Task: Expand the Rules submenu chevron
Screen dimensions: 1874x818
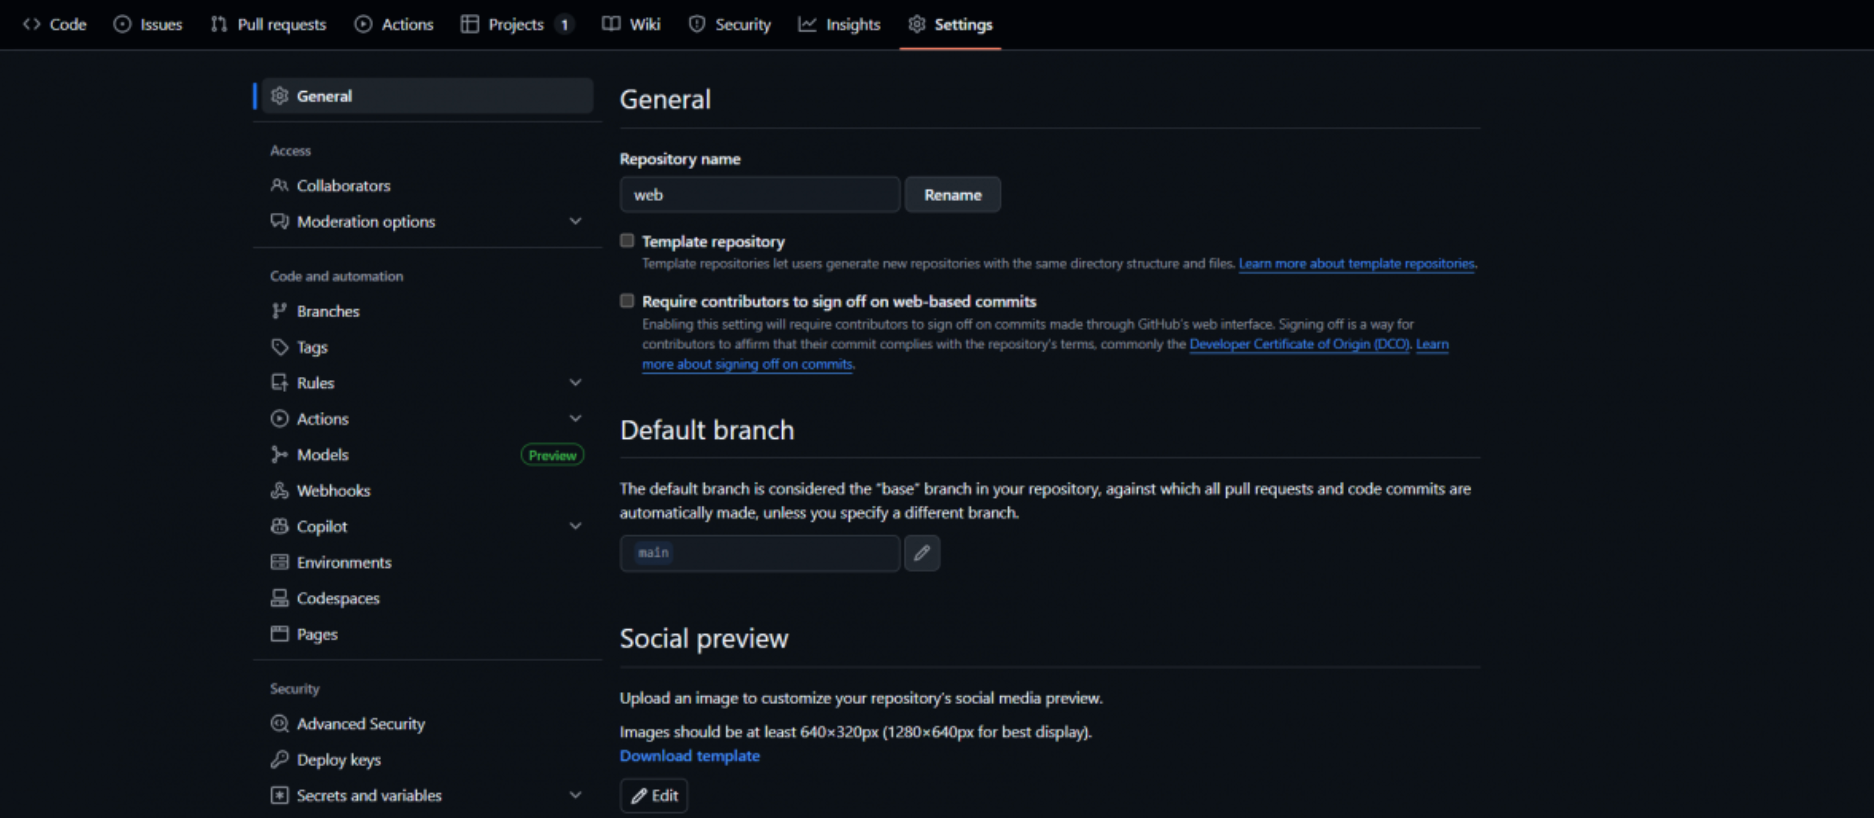Action: tap(575, 382)
